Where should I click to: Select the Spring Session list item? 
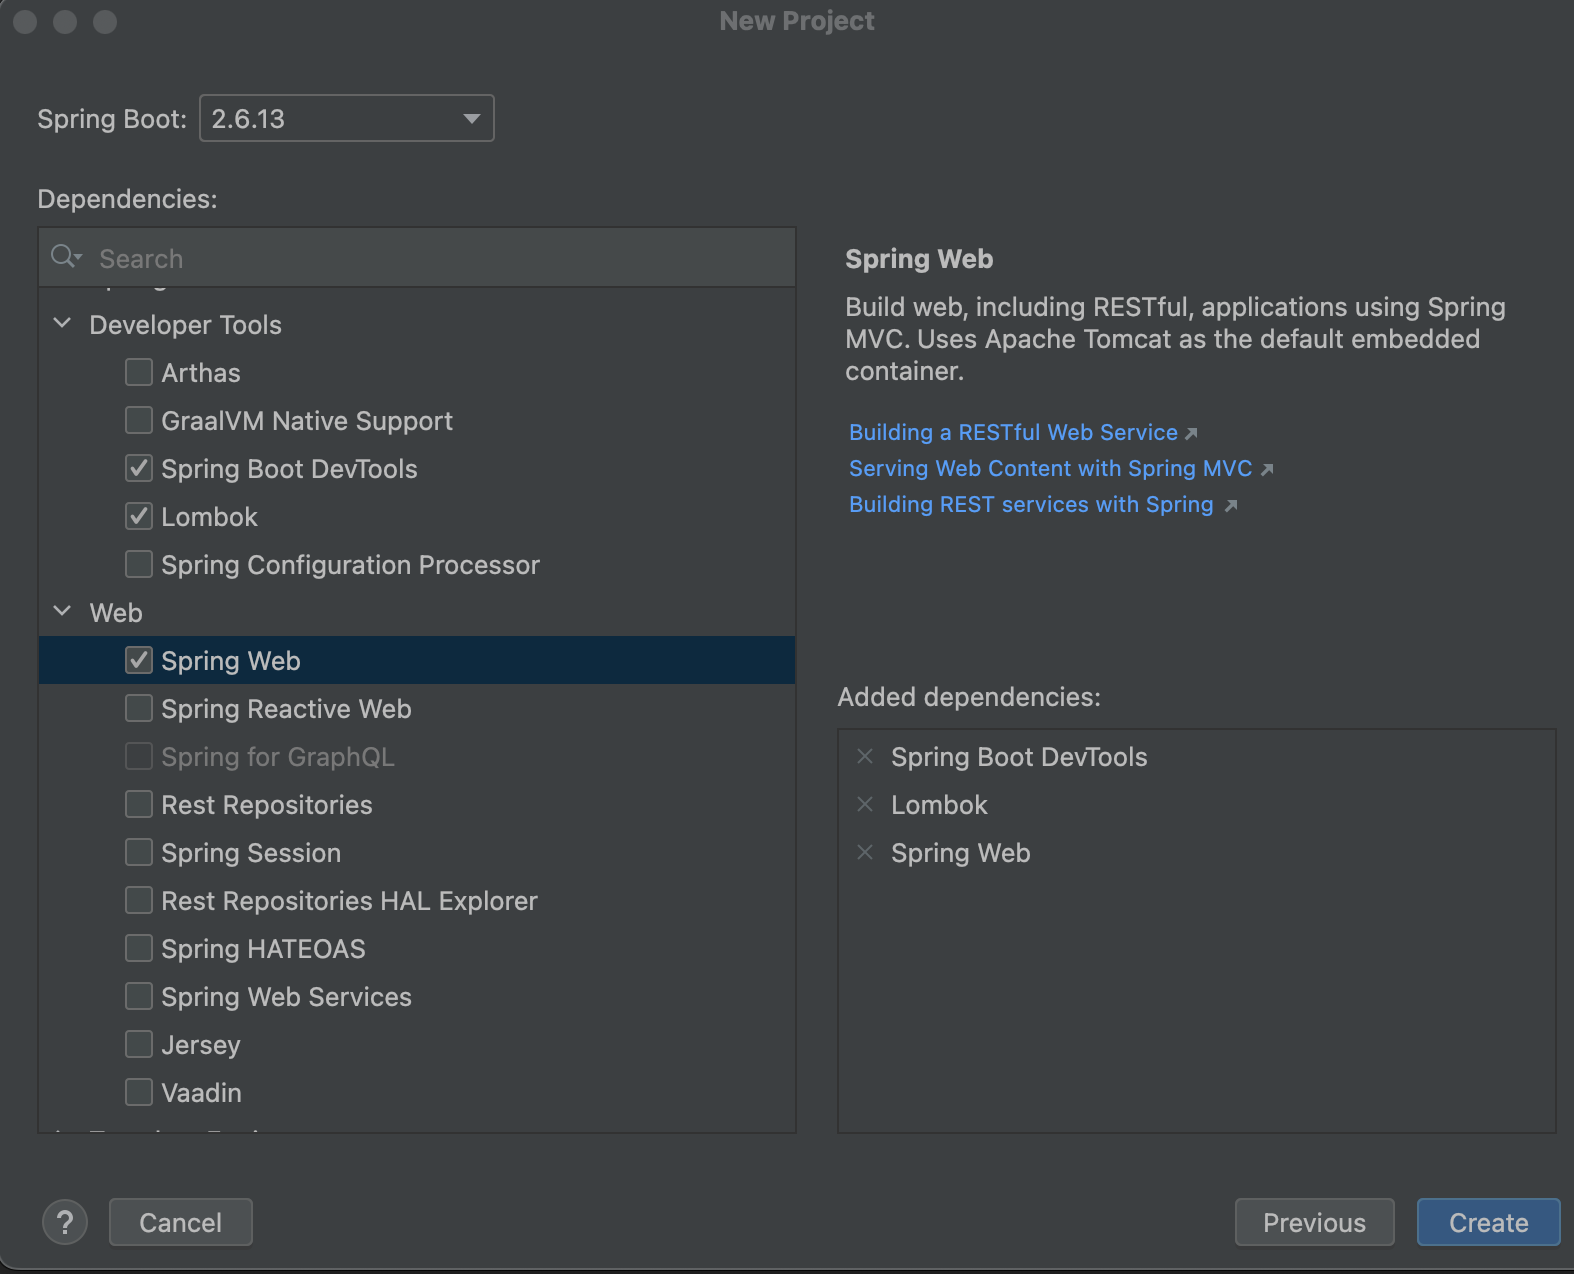point(251,853)
